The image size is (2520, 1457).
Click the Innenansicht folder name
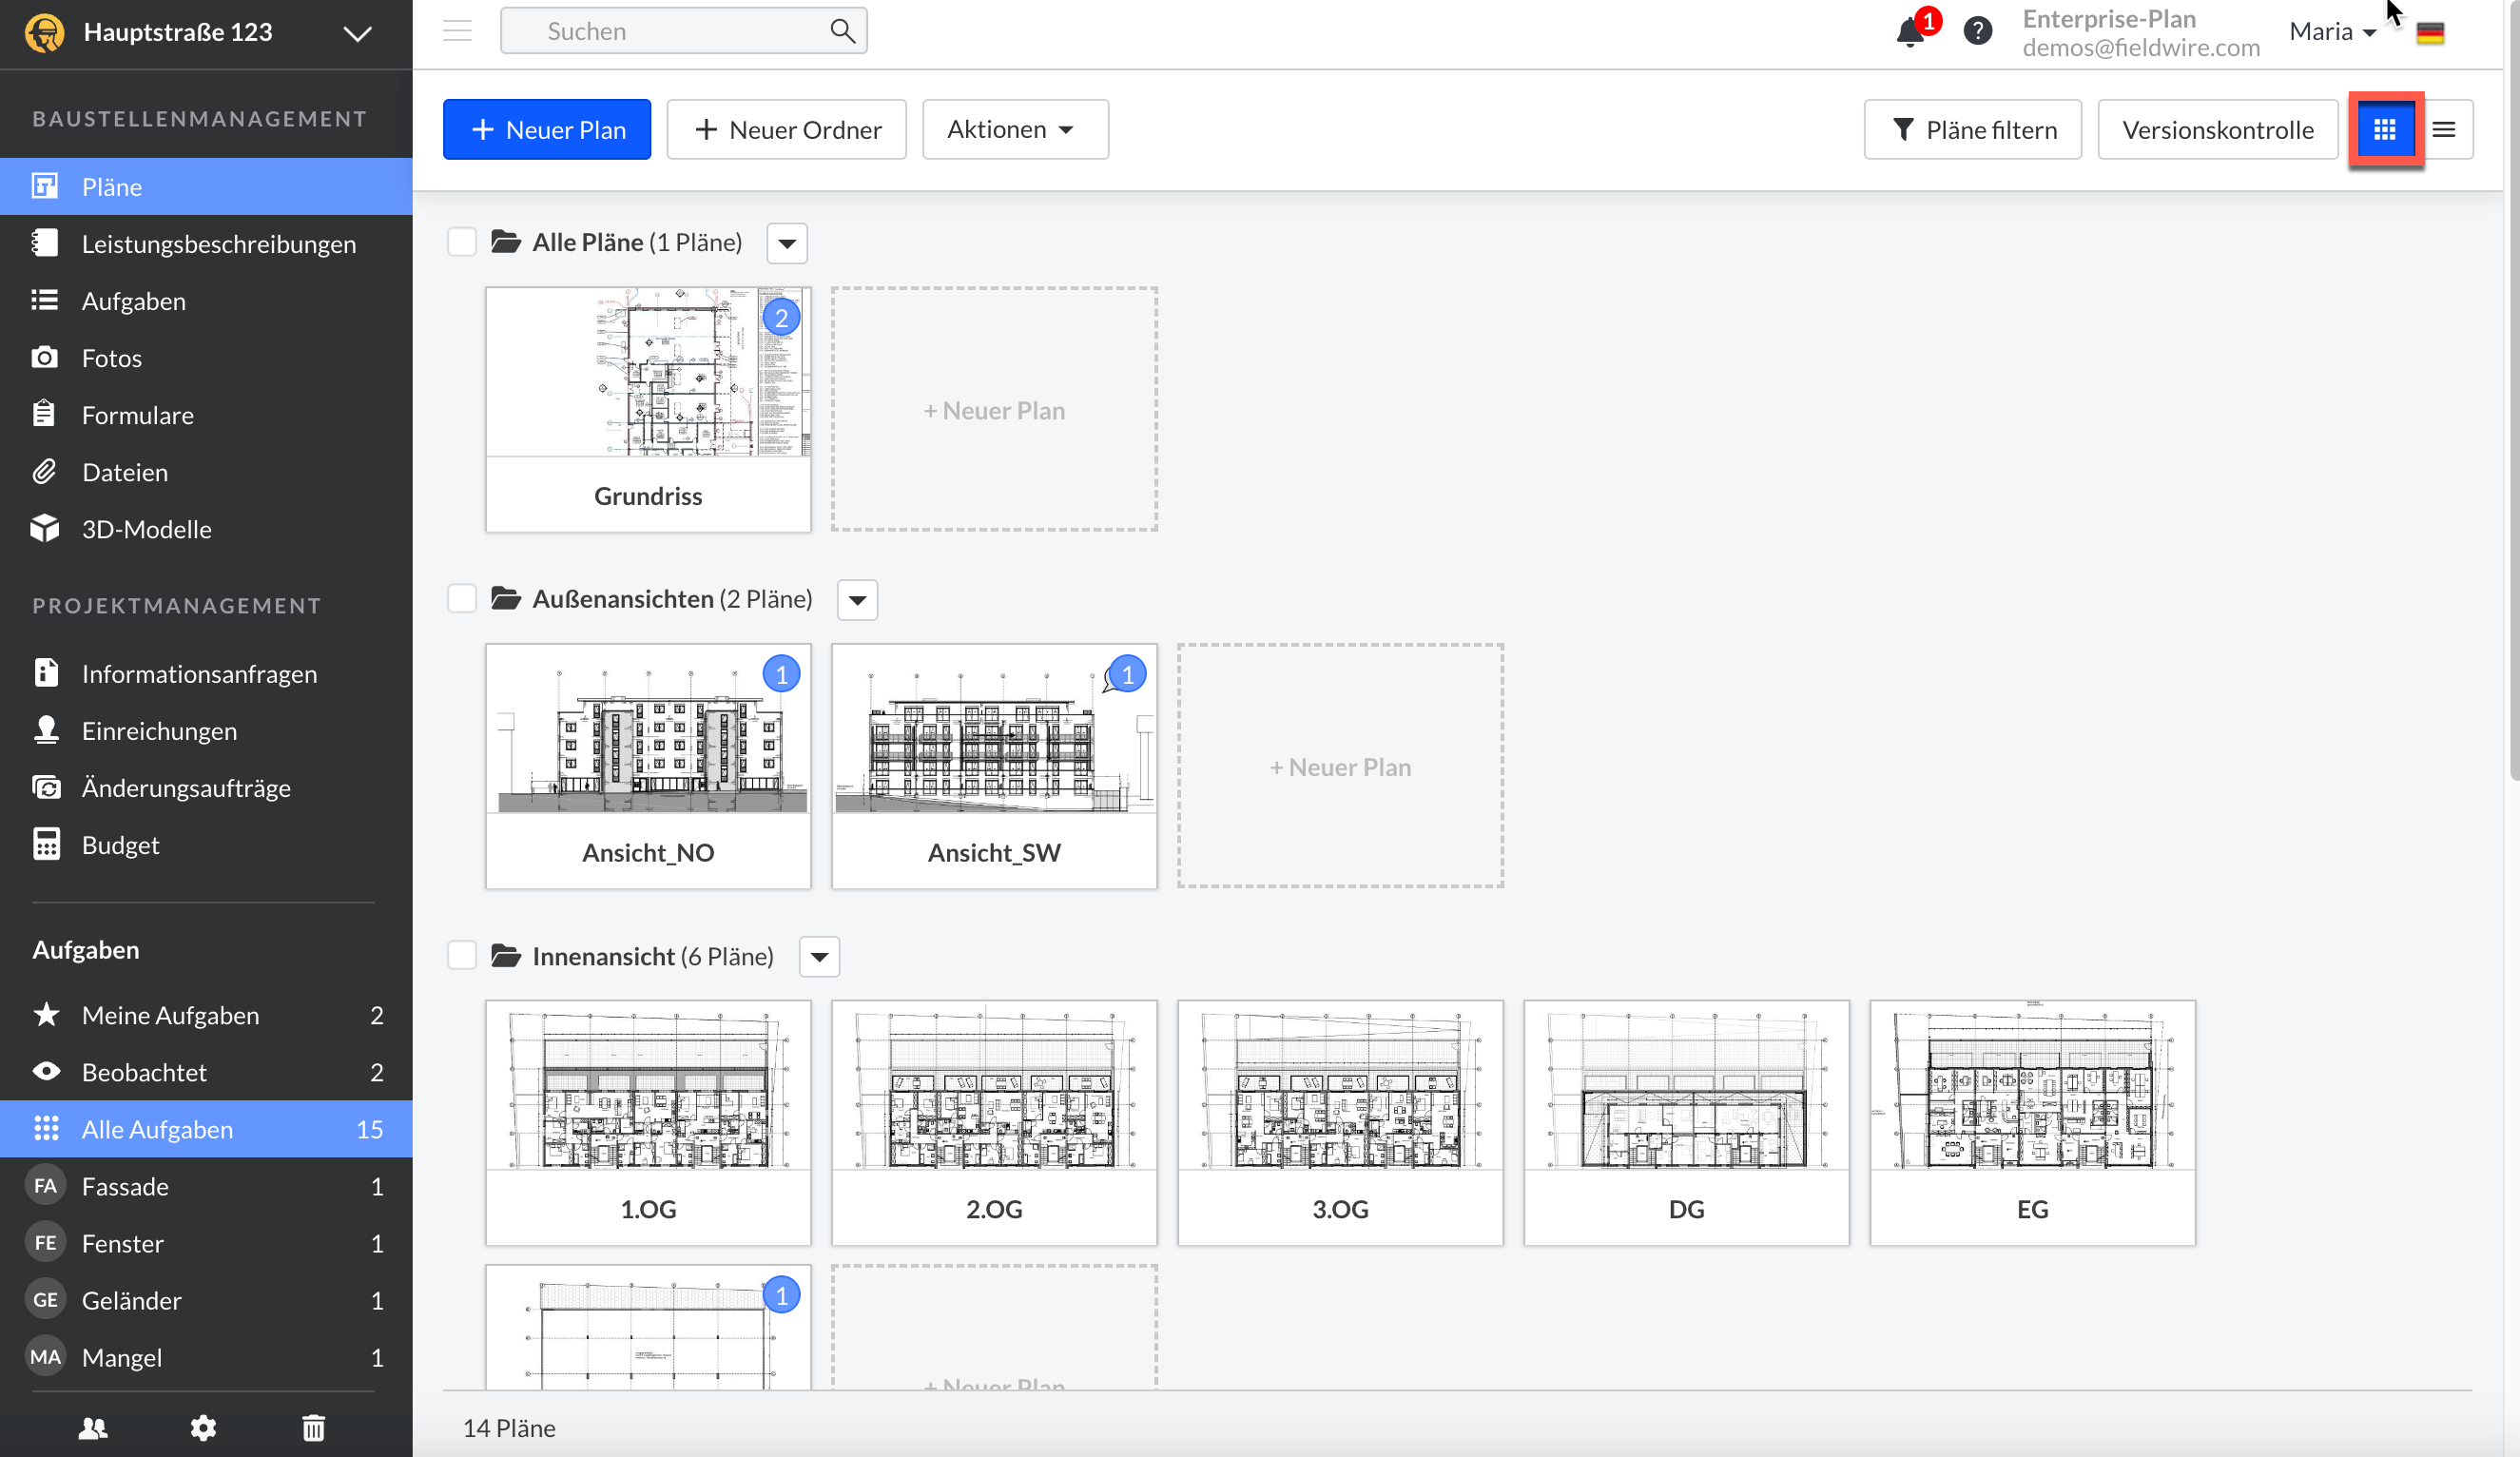click(x=603, y=956)
